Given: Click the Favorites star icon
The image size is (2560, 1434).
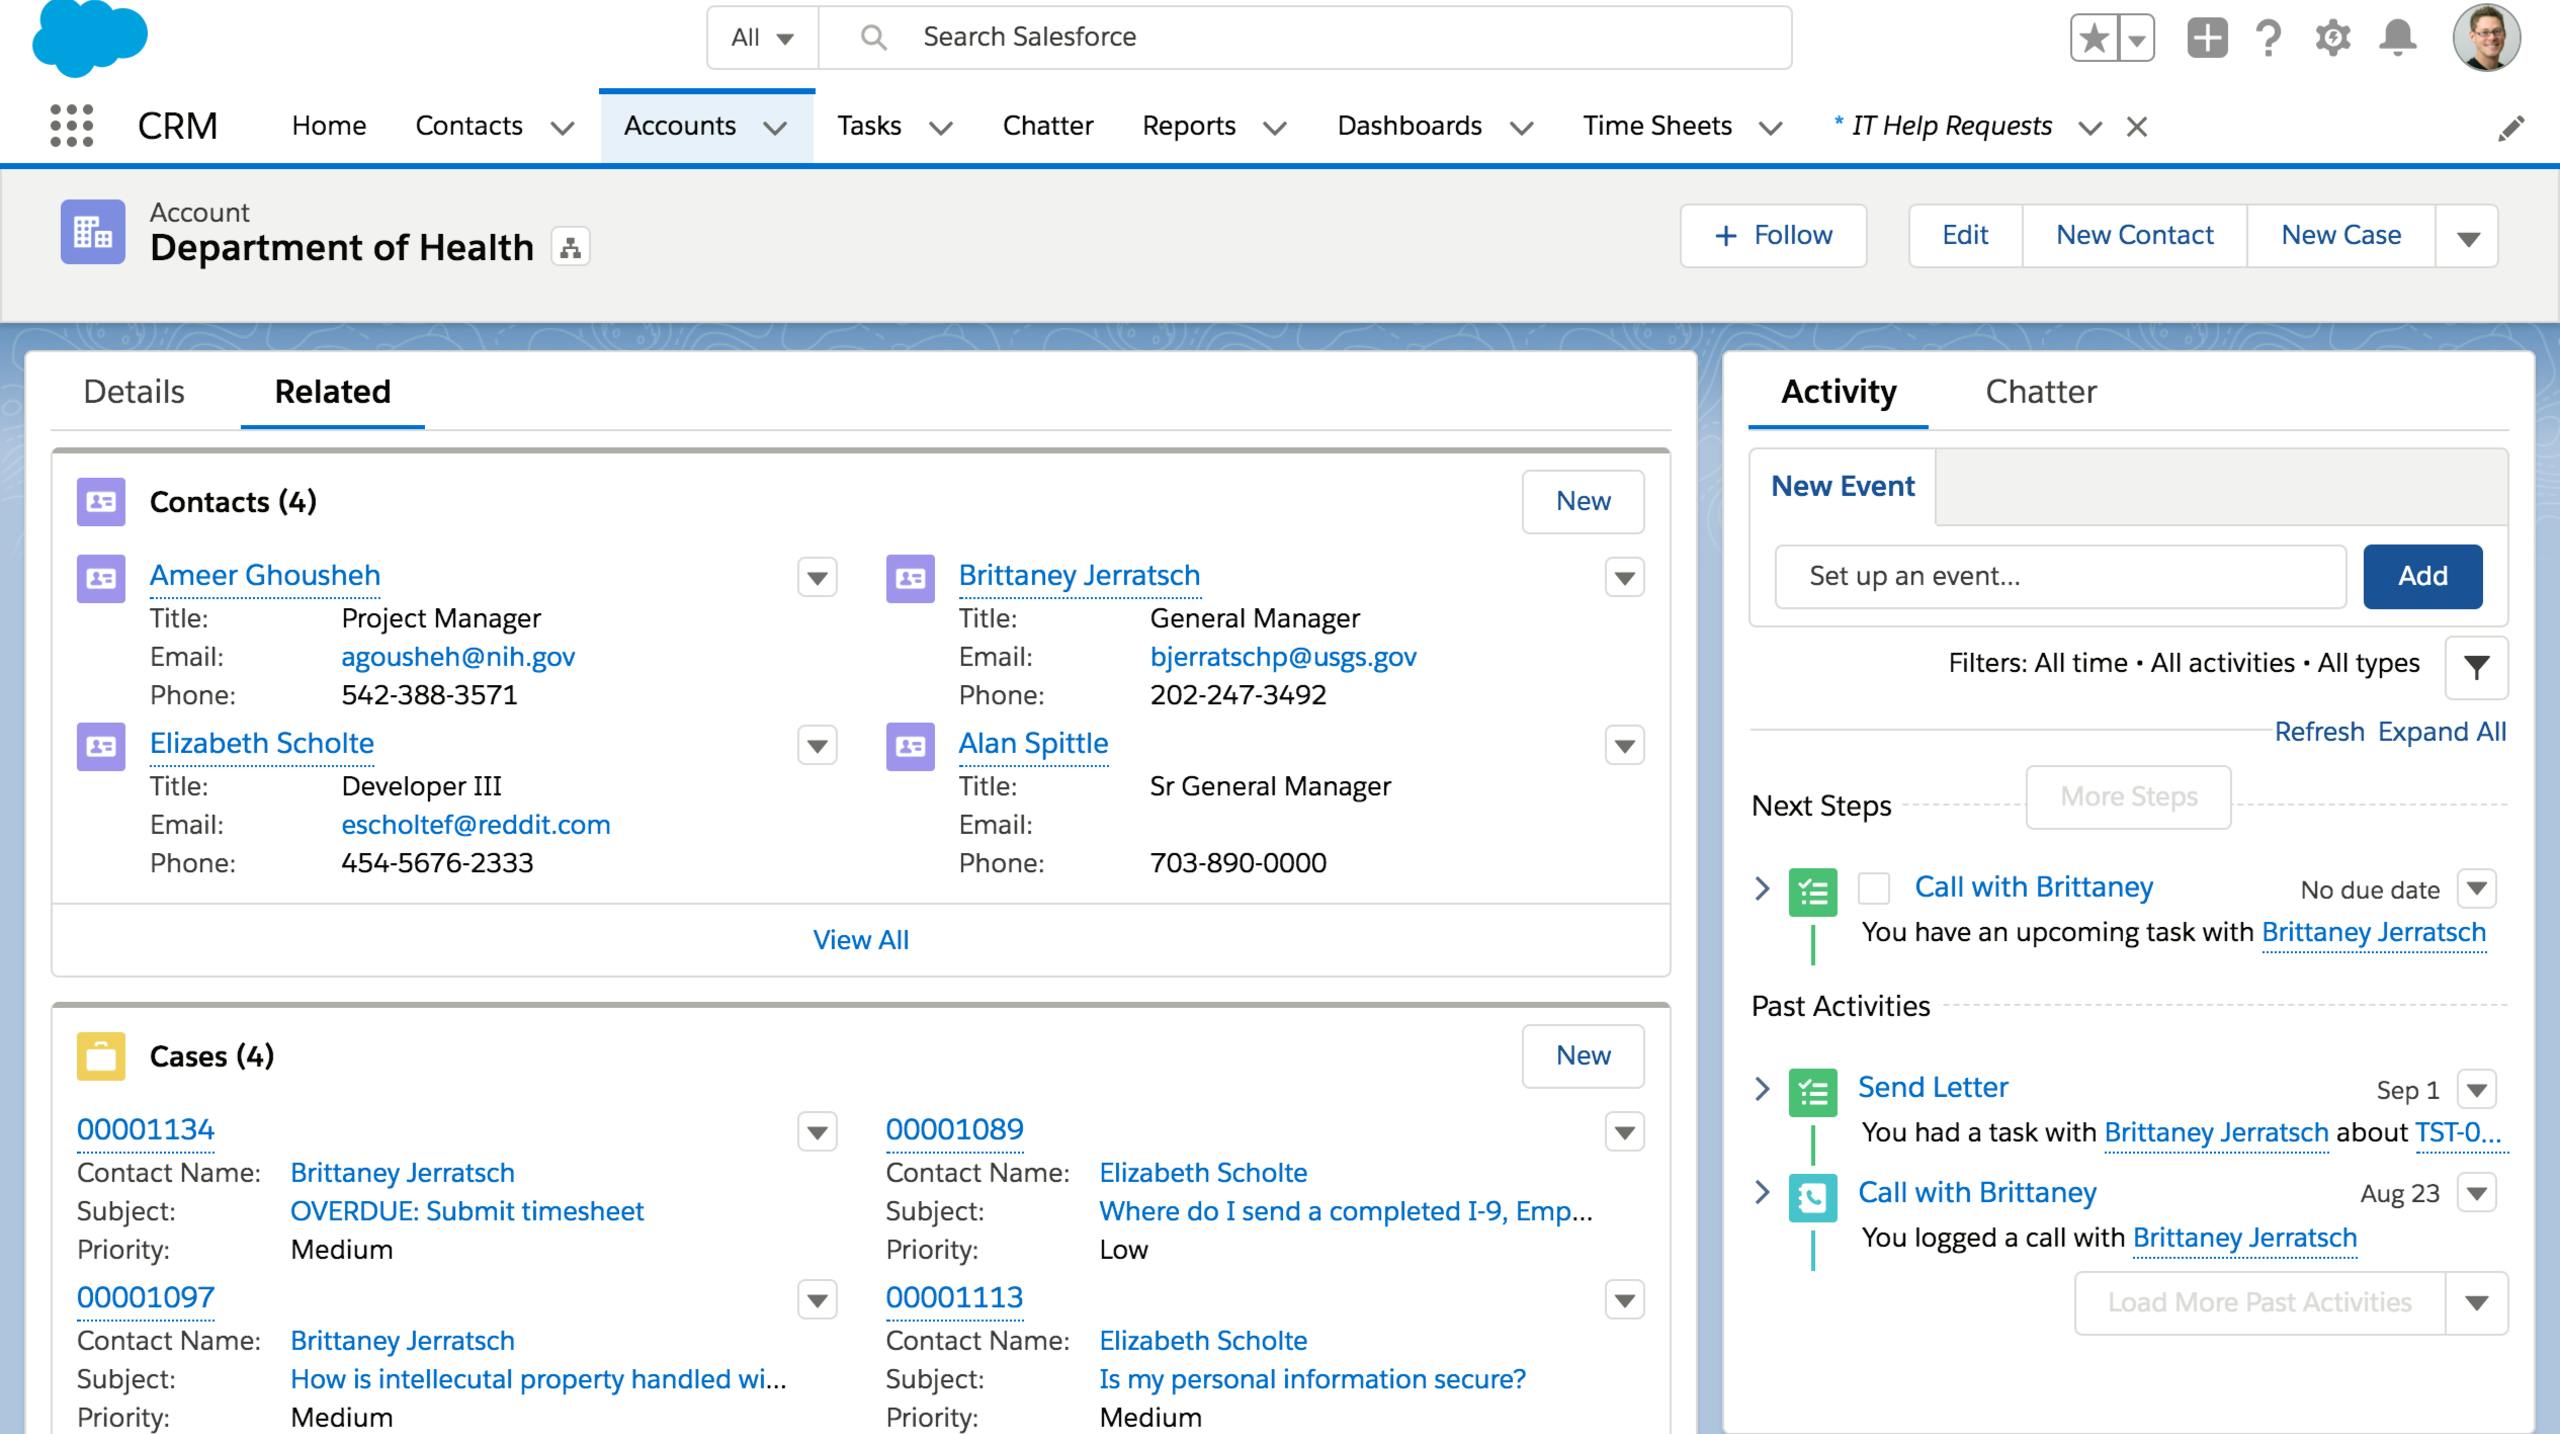Looking at the screenshot, I should click(x=2093, y=39).
